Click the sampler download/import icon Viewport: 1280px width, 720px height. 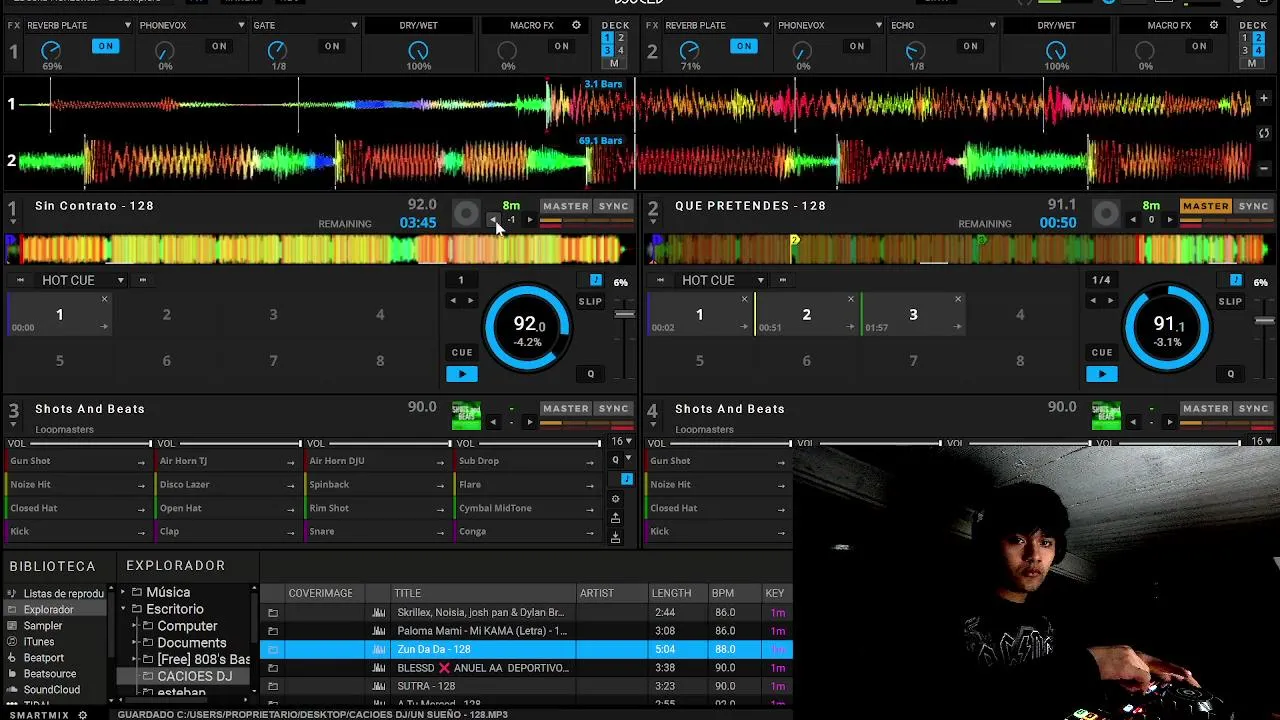coord(615,537)
